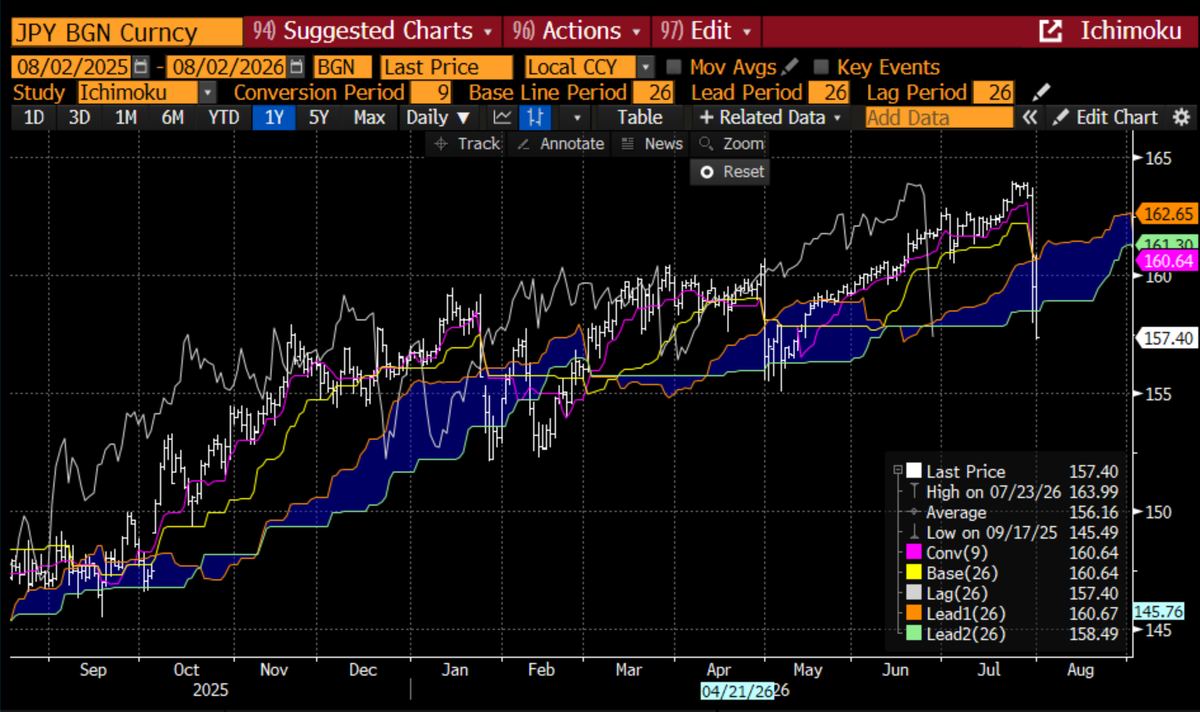1200x712 pixels.
Task: Open the Edit menu
Action: coord(705,31)
